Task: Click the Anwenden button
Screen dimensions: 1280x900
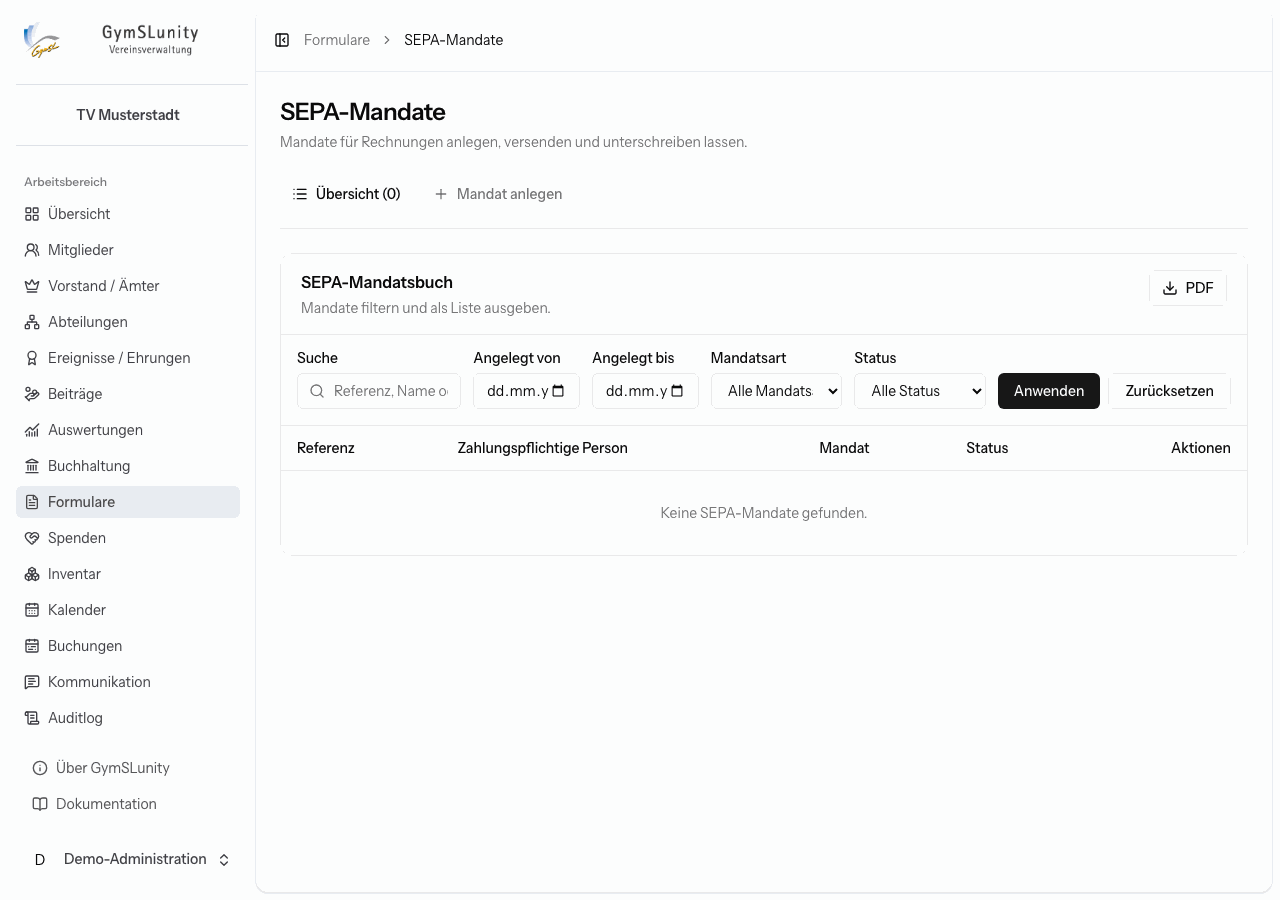Action: pyautogui.click(x=1049, y=391)
